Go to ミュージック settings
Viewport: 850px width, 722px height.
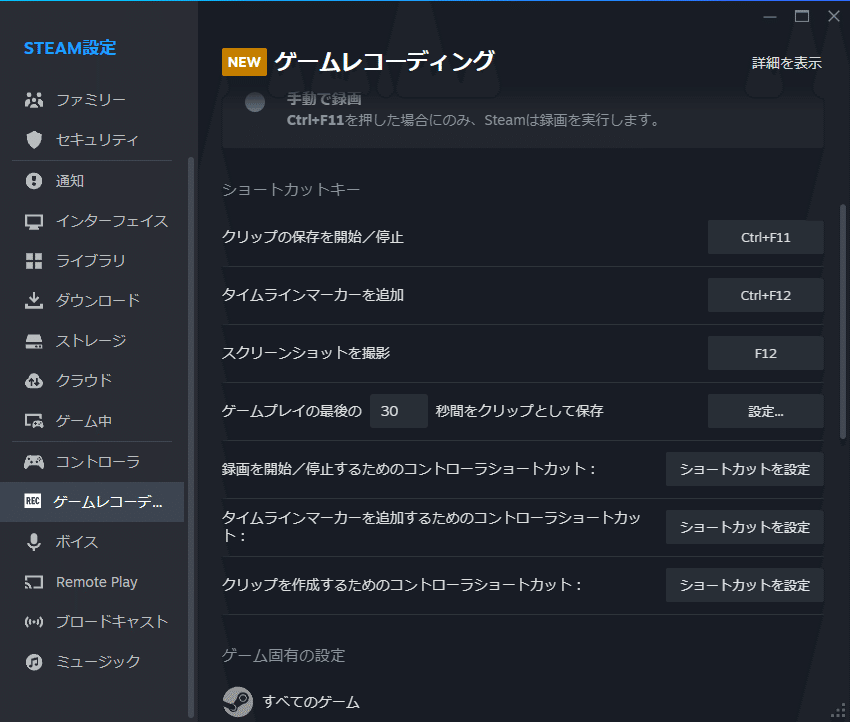92,662
